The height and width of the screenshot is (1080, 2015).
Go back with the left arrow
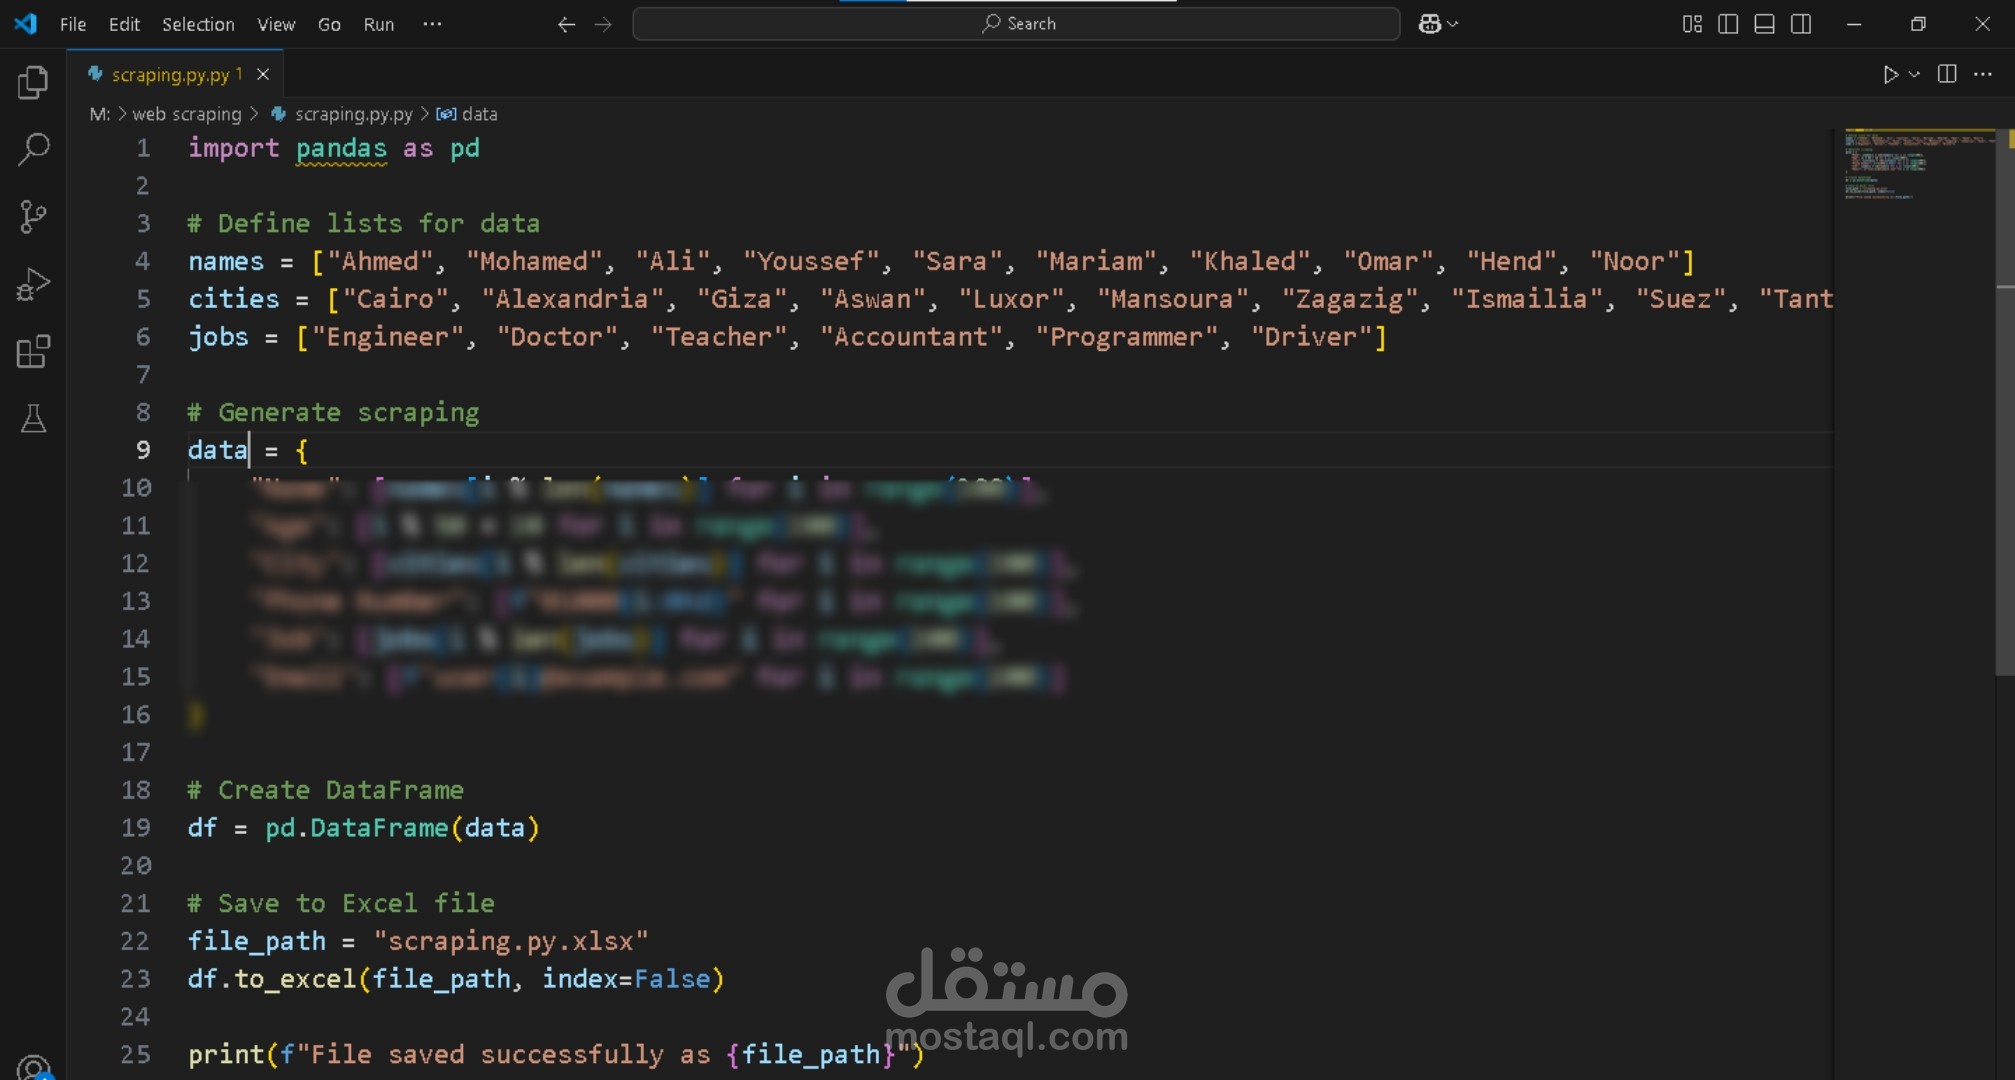coord(566,24)
